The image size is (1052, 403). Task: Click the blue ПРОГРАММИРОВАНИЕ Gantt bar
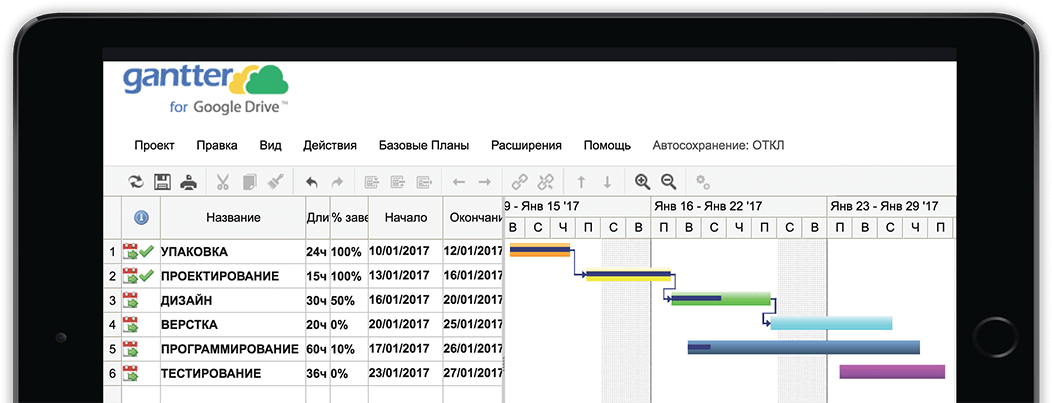[804, 347]
